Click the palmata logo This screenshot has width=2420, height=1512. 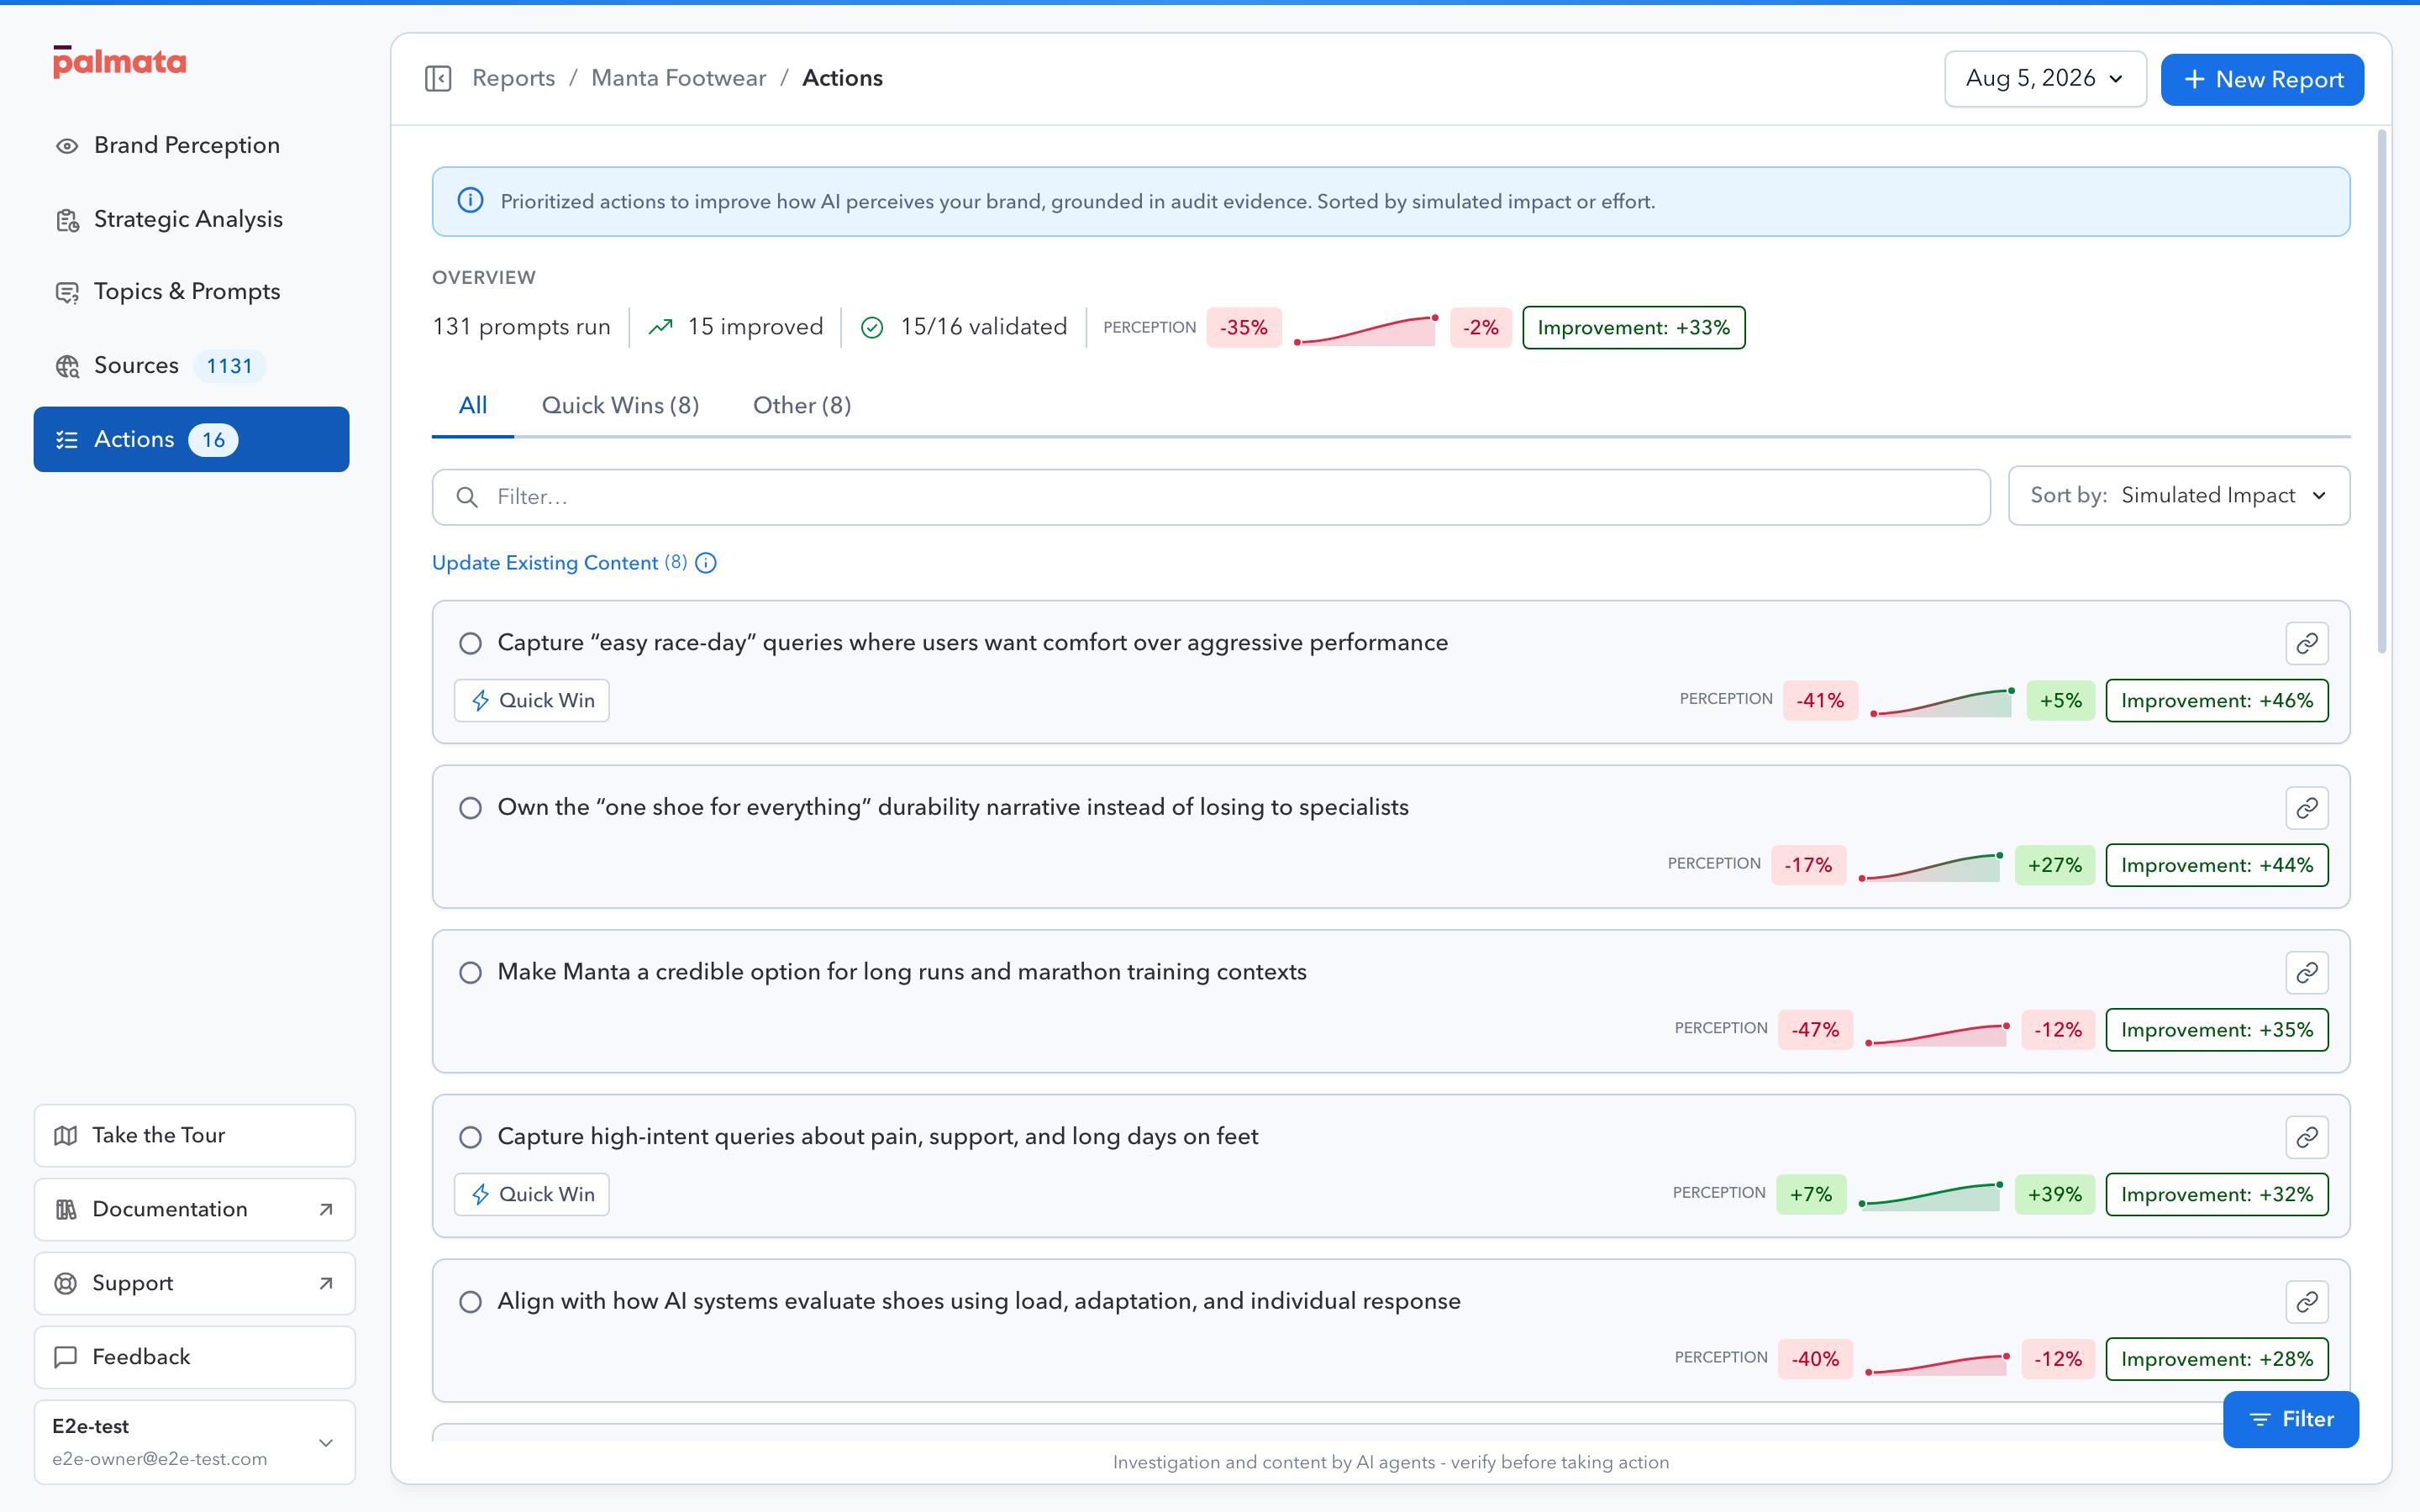[119, 62]
